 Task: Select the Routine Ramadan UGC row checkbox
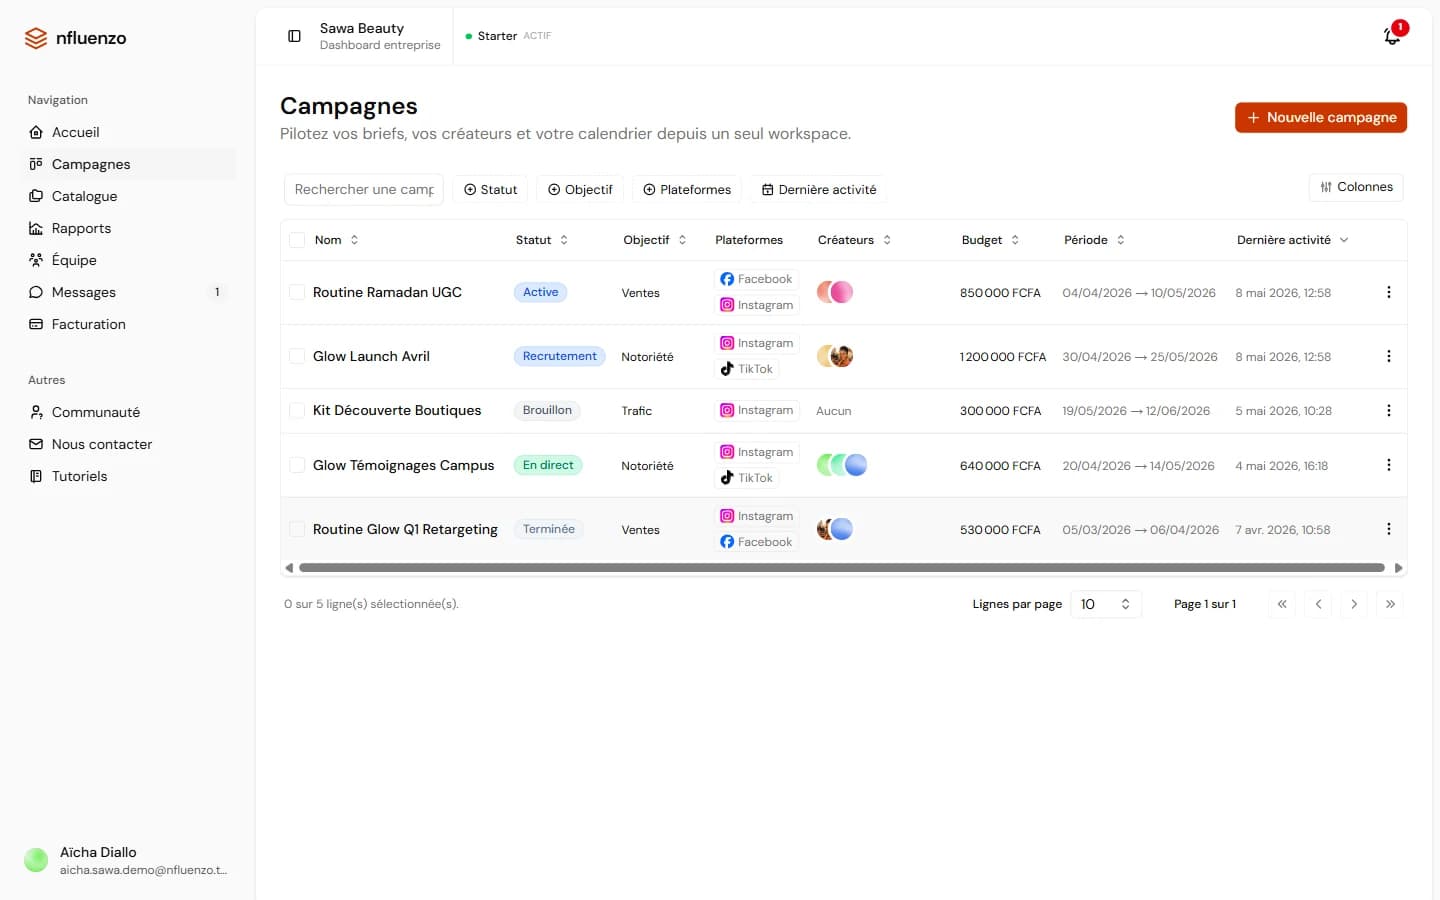pyautogui.click(x=297, y=292)
